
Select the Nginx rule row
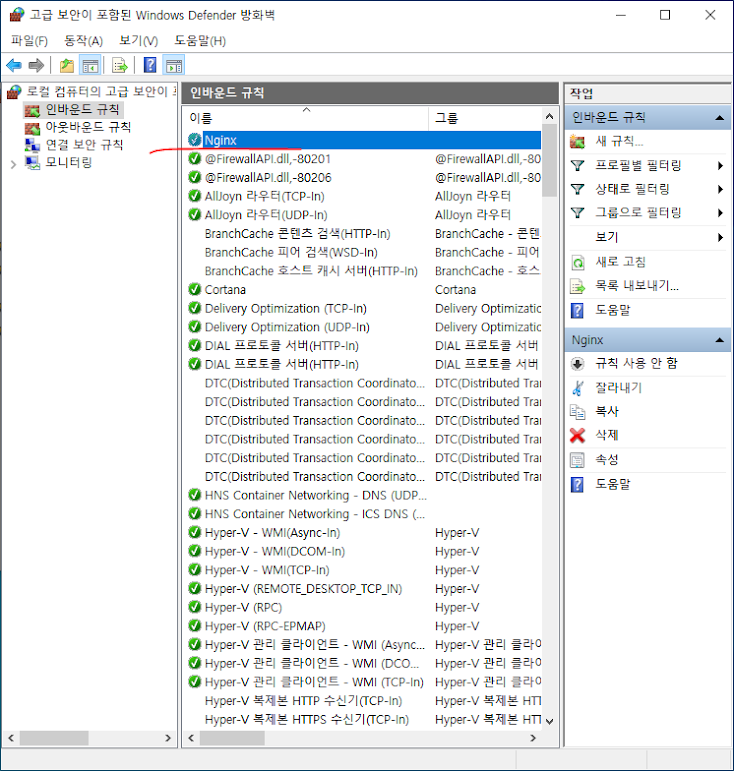364,140
